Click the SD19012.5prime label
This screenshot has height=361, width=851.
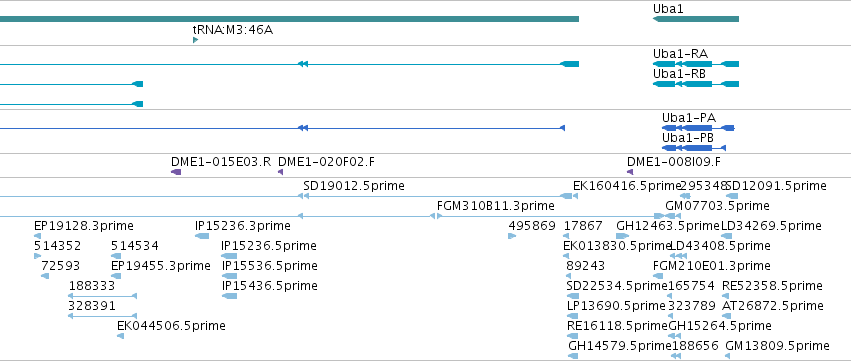click(x=354, y=186)
